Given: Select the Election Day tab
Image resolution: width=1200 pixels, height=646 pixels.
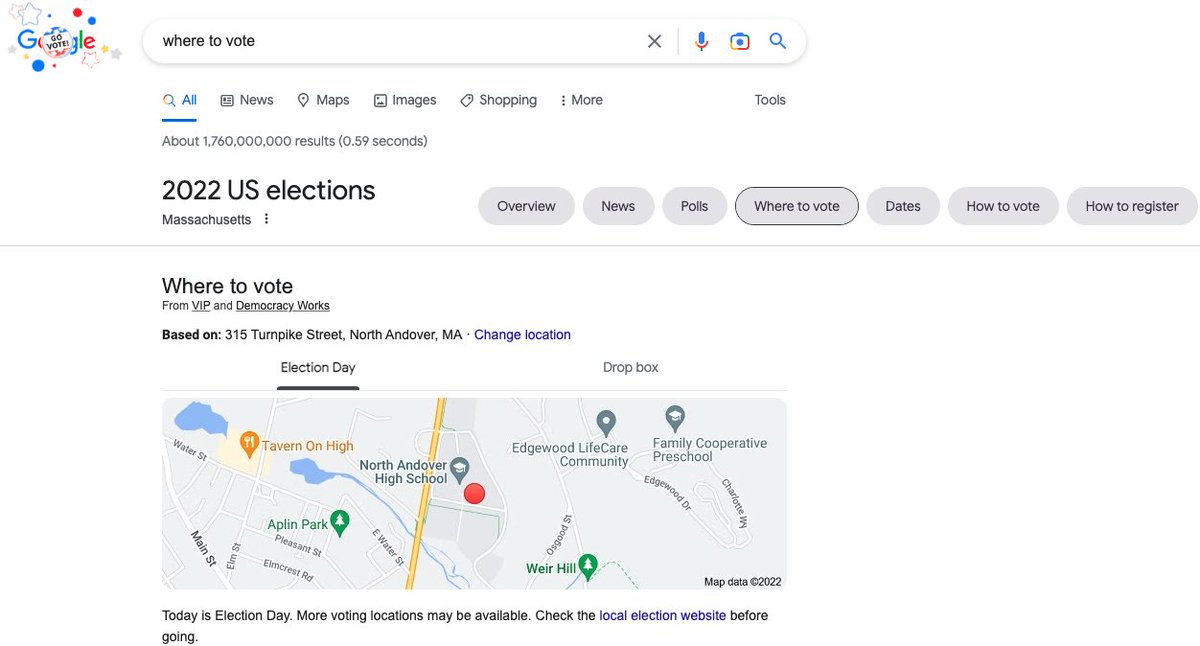Looking at the screenshot, I should 318,368.
